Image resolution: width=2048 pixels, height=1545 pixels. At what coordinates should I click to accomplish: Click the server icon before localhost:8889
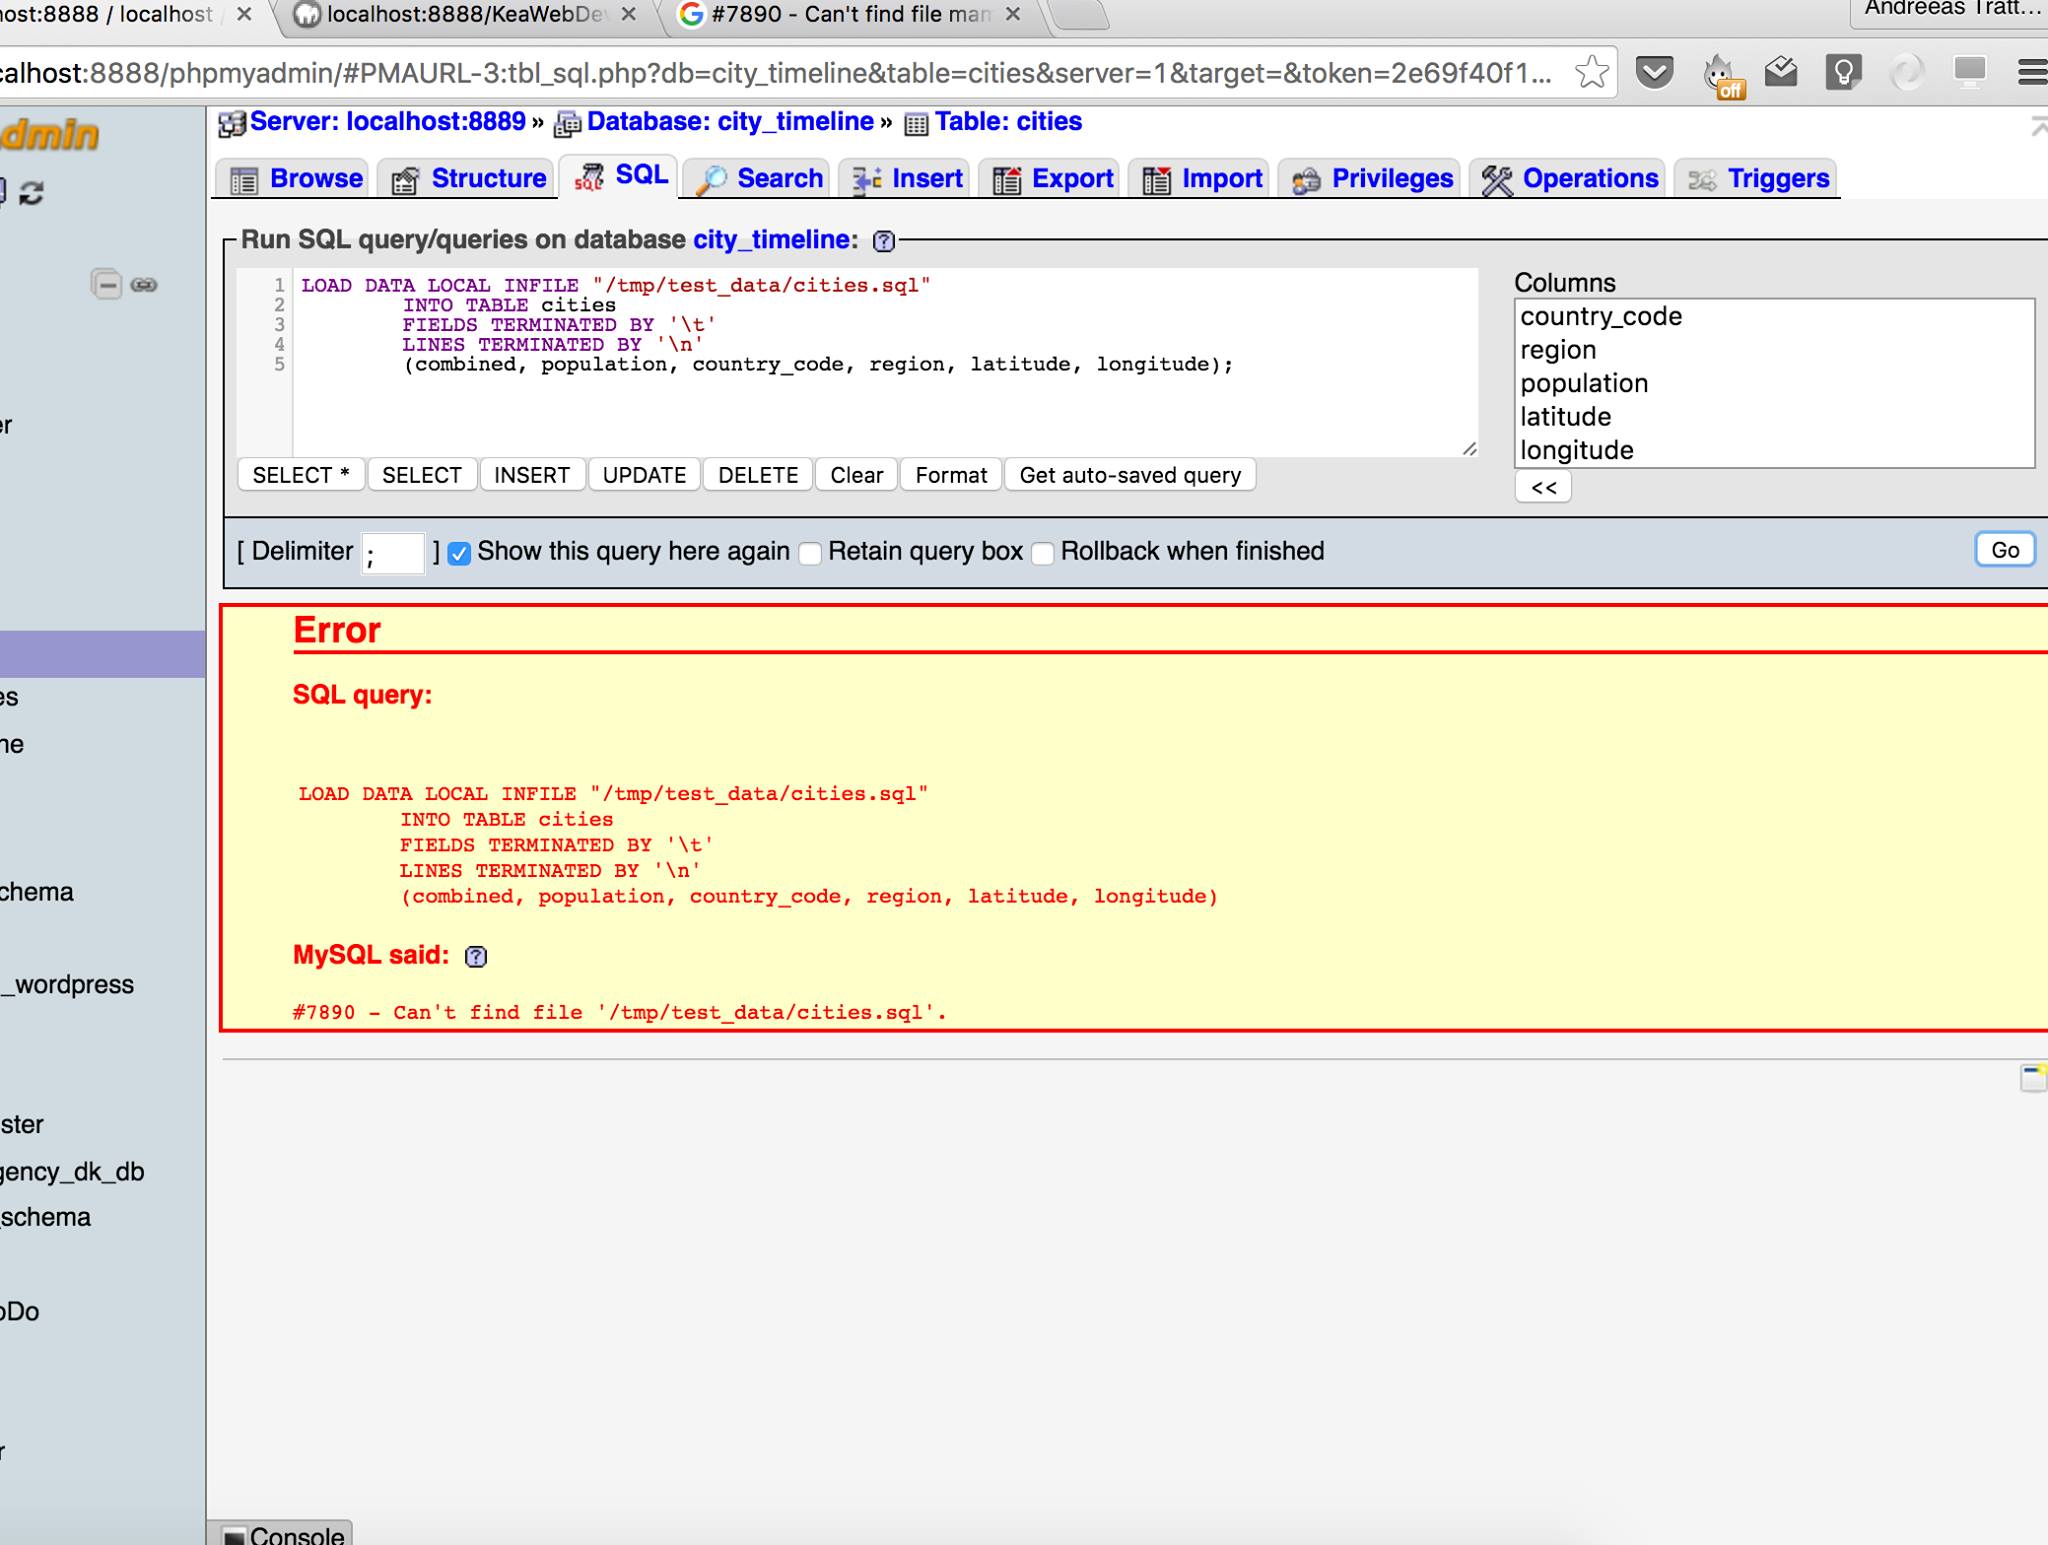(x=230, y=121)
